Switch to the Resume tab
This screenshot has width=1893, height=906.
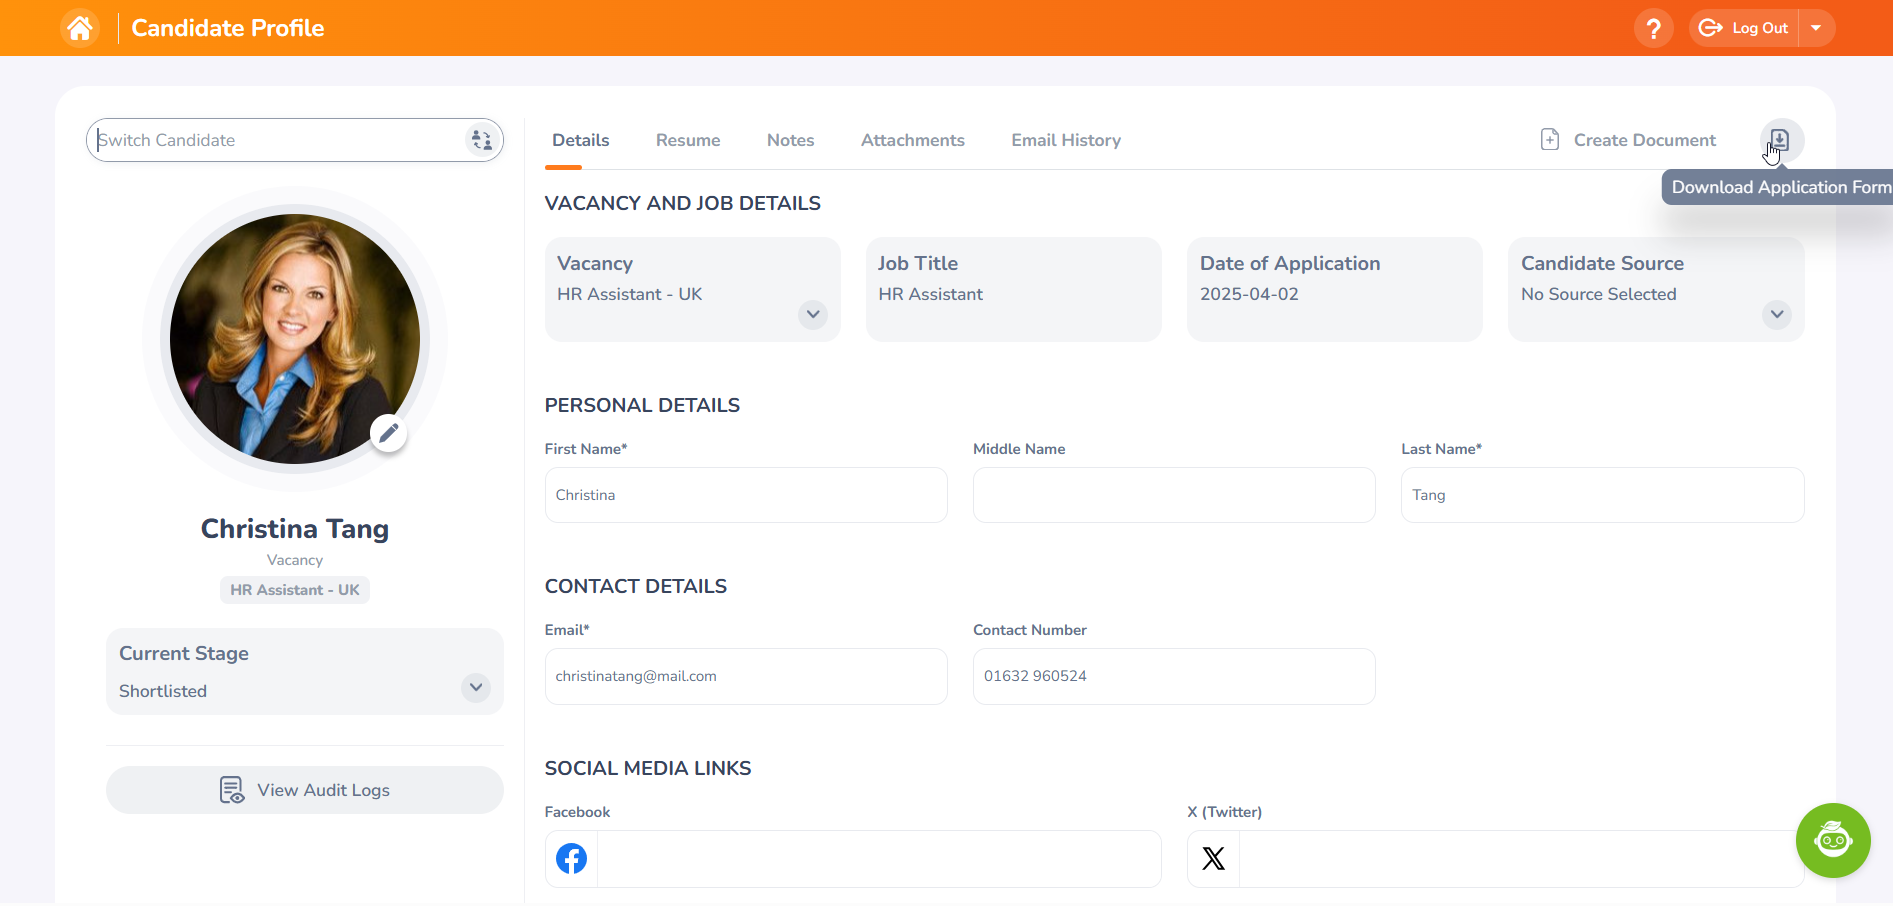click(x=688, y=140)
